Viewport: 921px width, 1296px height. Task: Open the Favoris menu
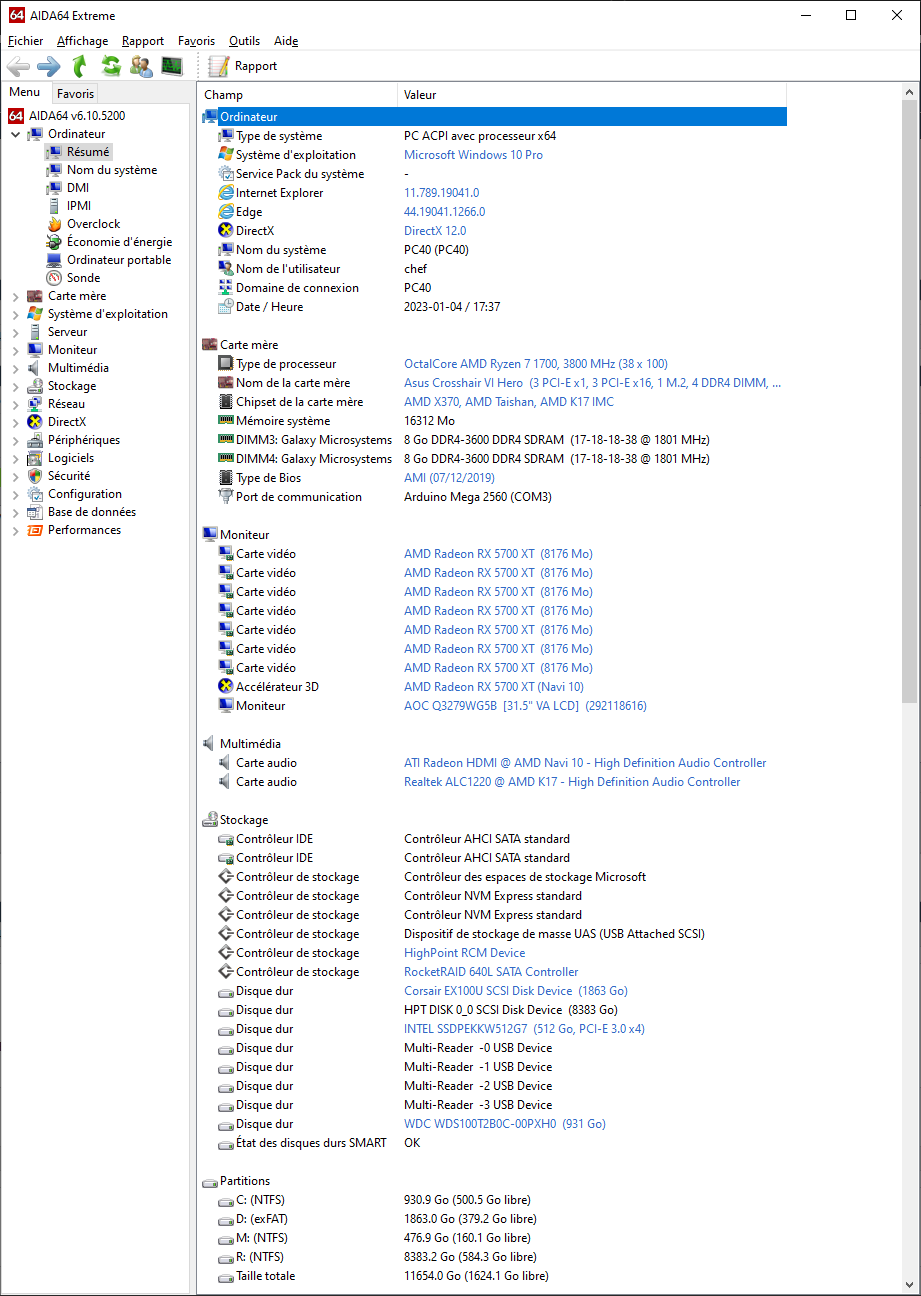tap(196, 41)
